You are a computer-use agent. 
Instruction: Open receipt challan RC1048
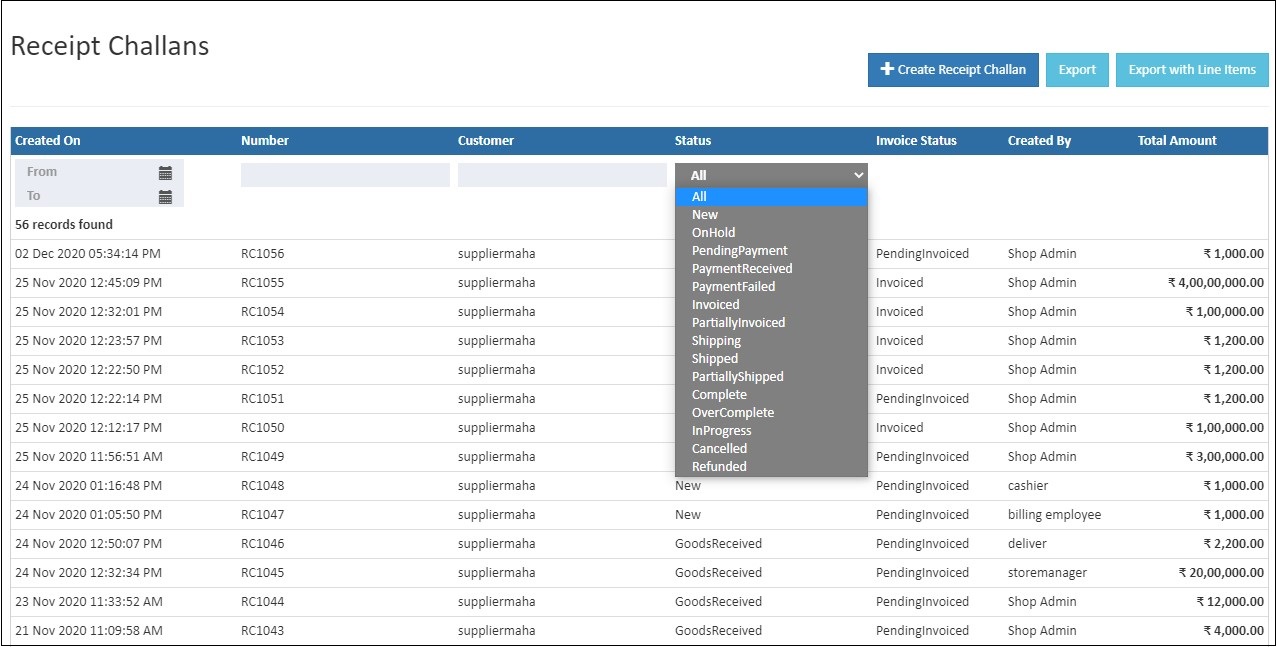(x=263, y=486)
